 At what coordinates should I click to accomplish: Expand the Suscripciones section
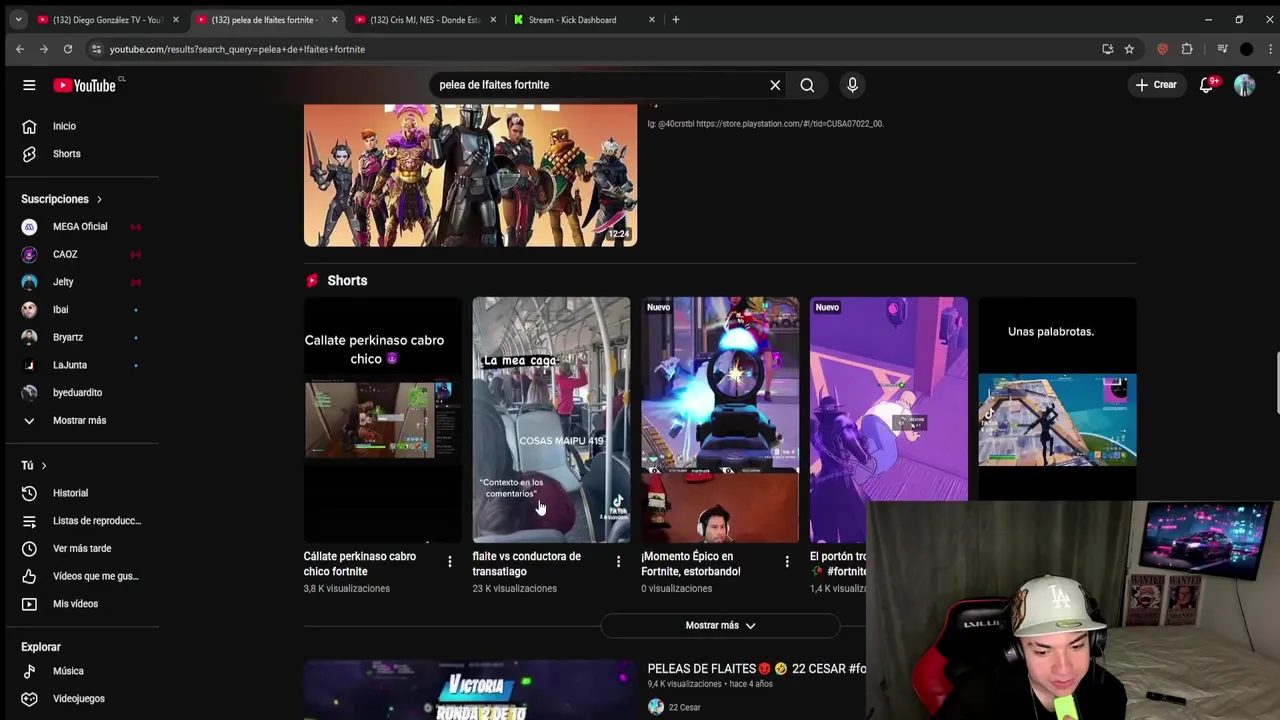62,199
